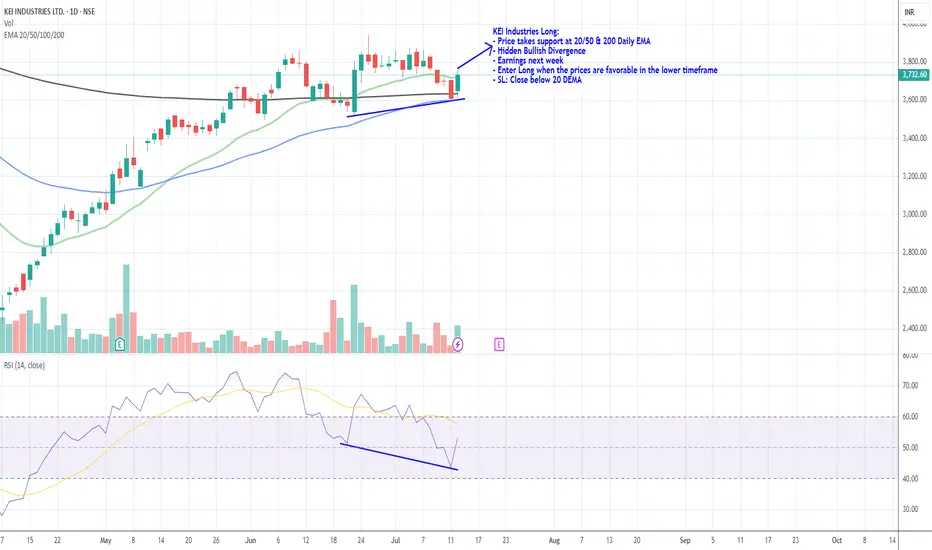932x550 pixels.
Task: Click the 24 date label on the time axis
Action: coord(361,540)
